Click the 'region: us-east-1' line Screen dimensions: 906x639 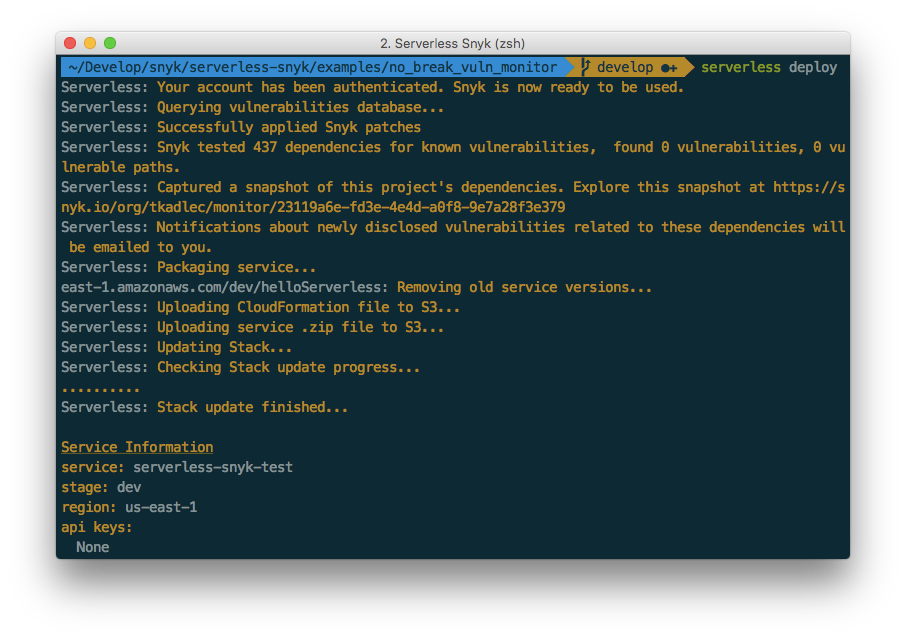tap(129, 507)
